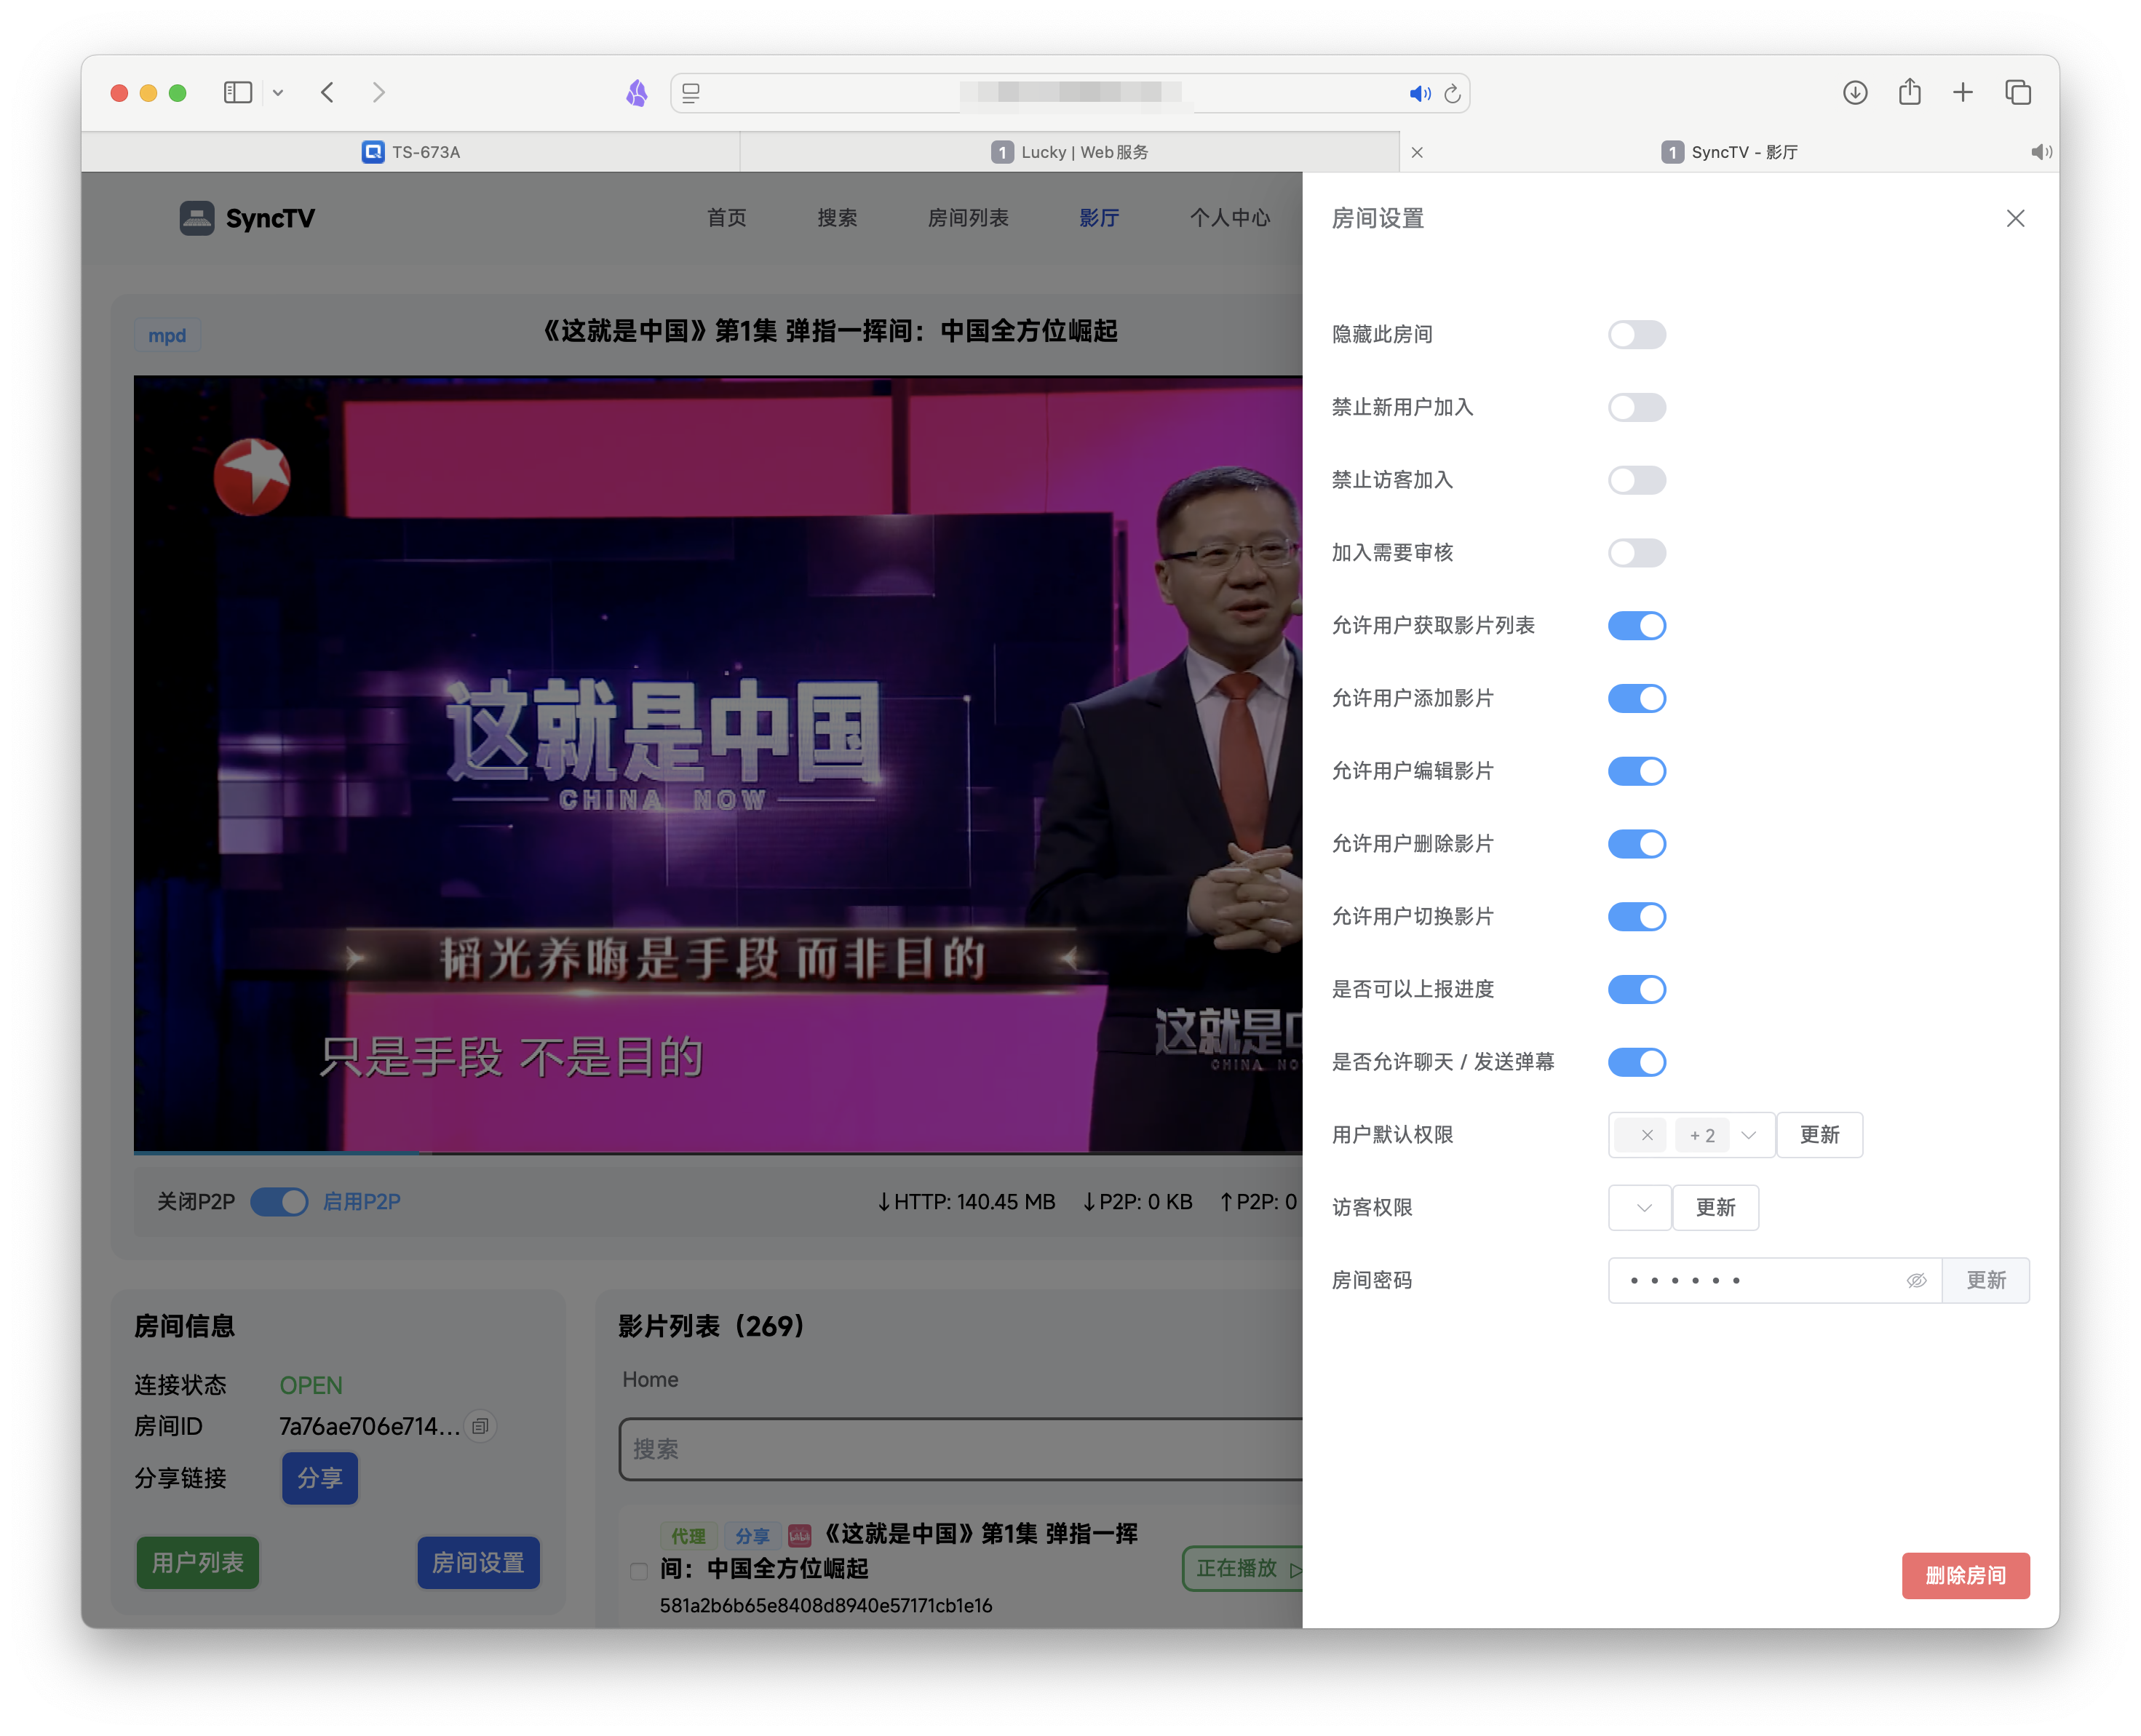Select the SyncTV - 影厅 tab
2141x1736 pixels.
1729,152
